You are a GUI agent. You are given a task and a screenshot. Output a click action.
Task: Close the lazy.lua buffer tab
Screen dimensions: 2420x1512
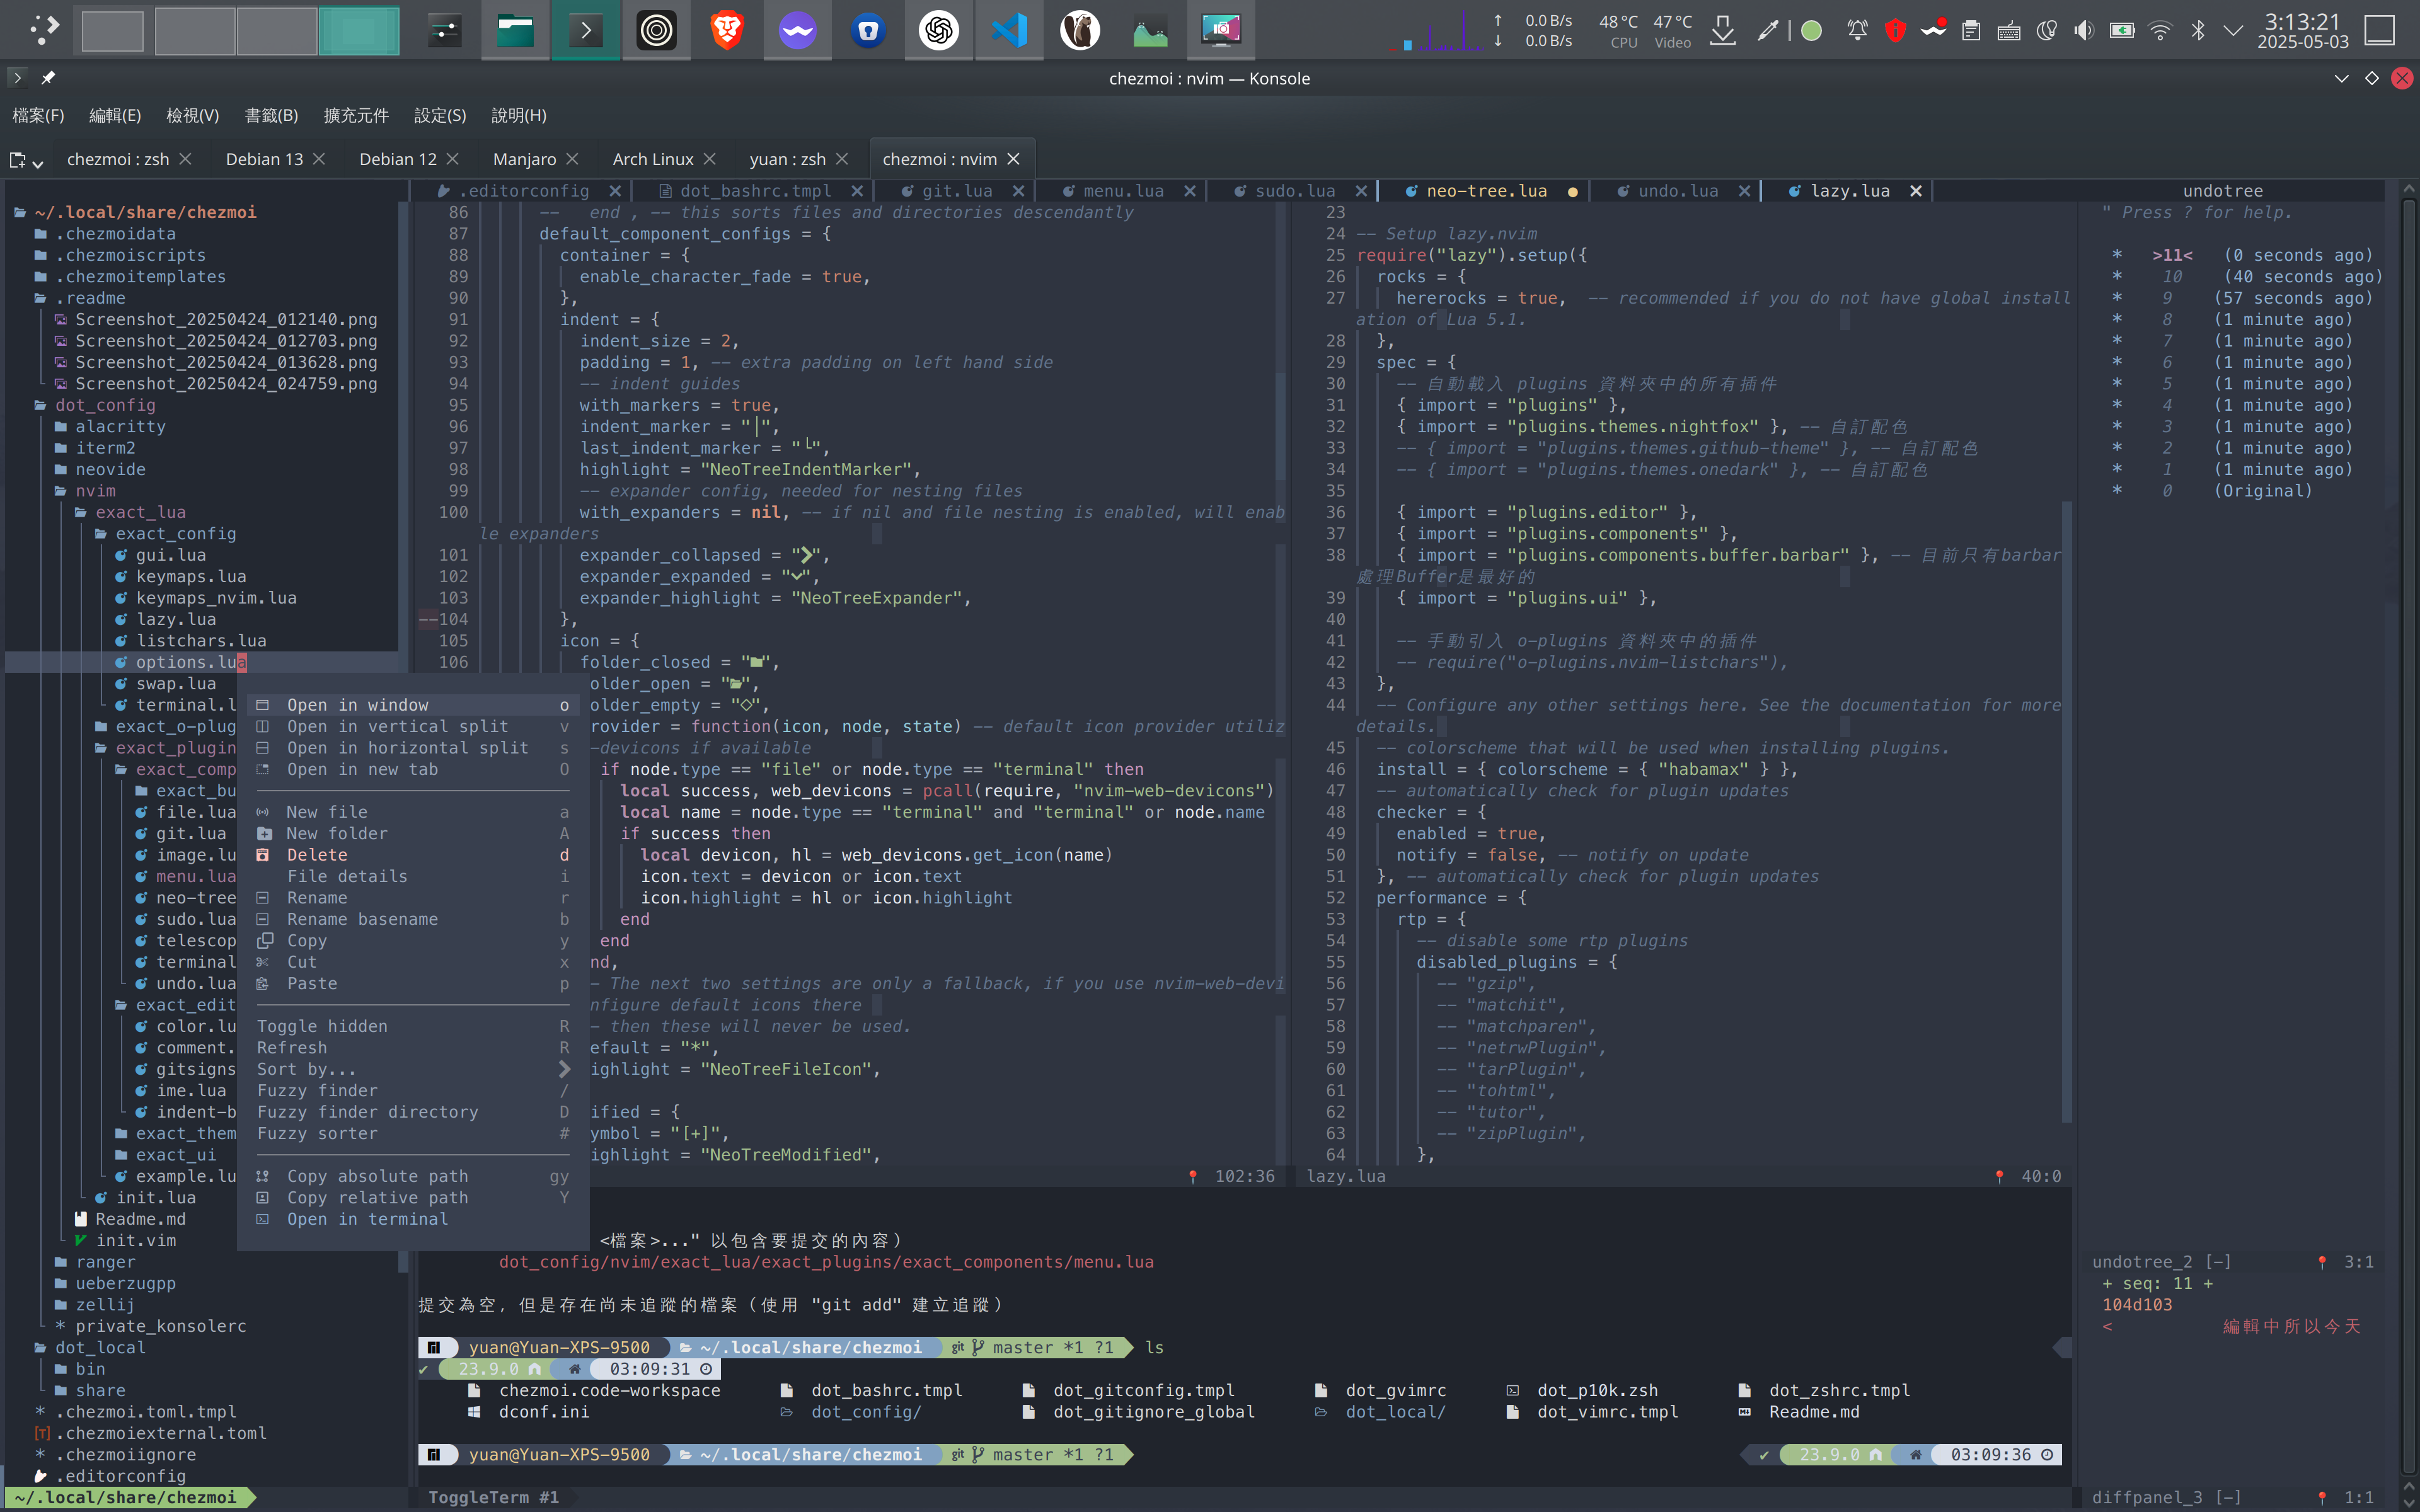1915,191
